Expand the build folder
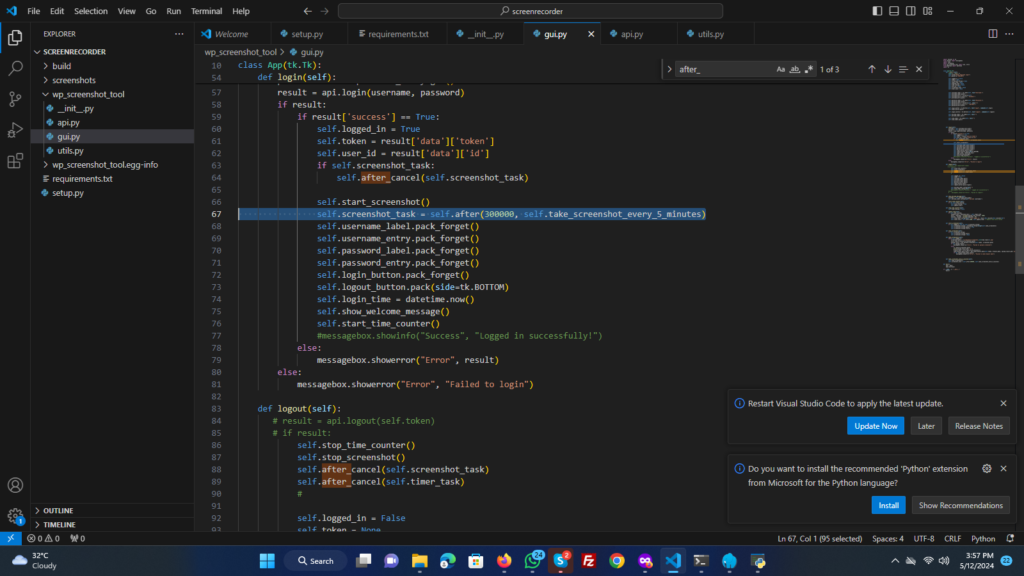Image resolution: width=1024 pixels, height=576 pixels. (61, 66)
